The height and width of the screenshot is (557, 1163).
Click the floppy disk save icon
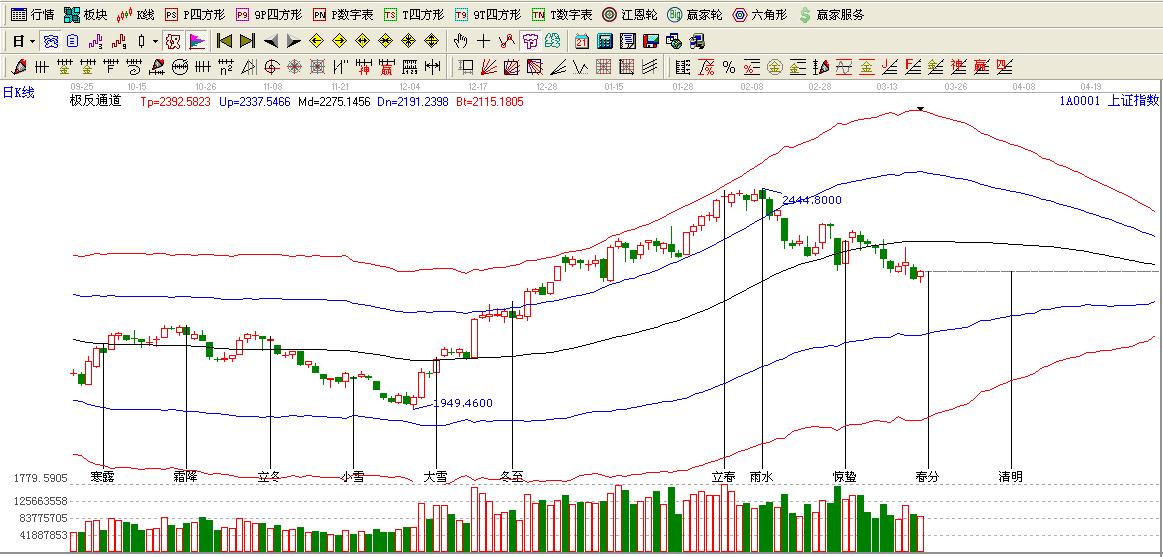(650, 41)
